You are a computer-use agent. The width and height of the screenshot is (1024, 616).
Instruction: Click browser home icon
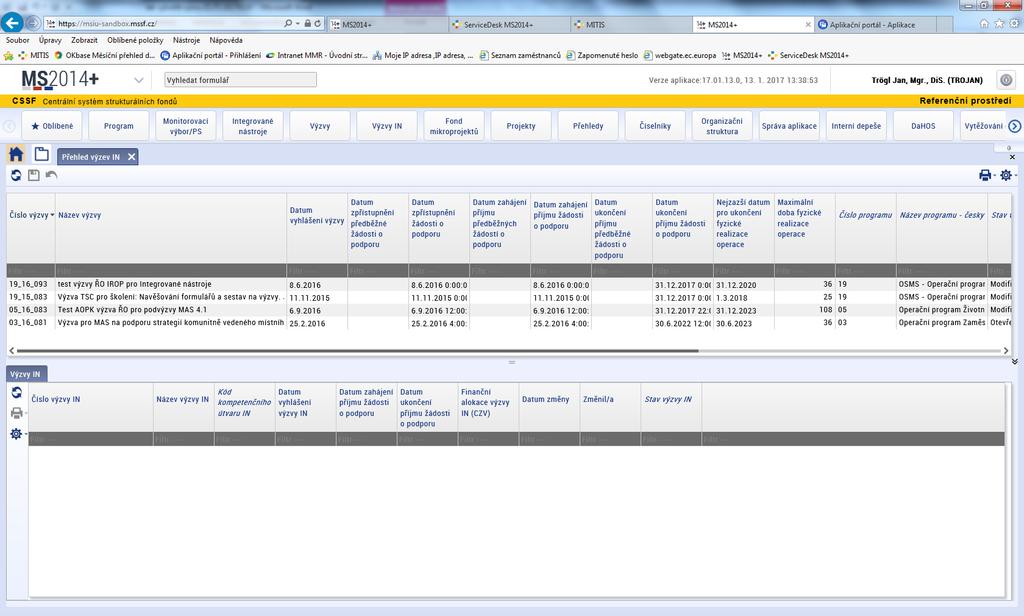click(x=984, y=24)
